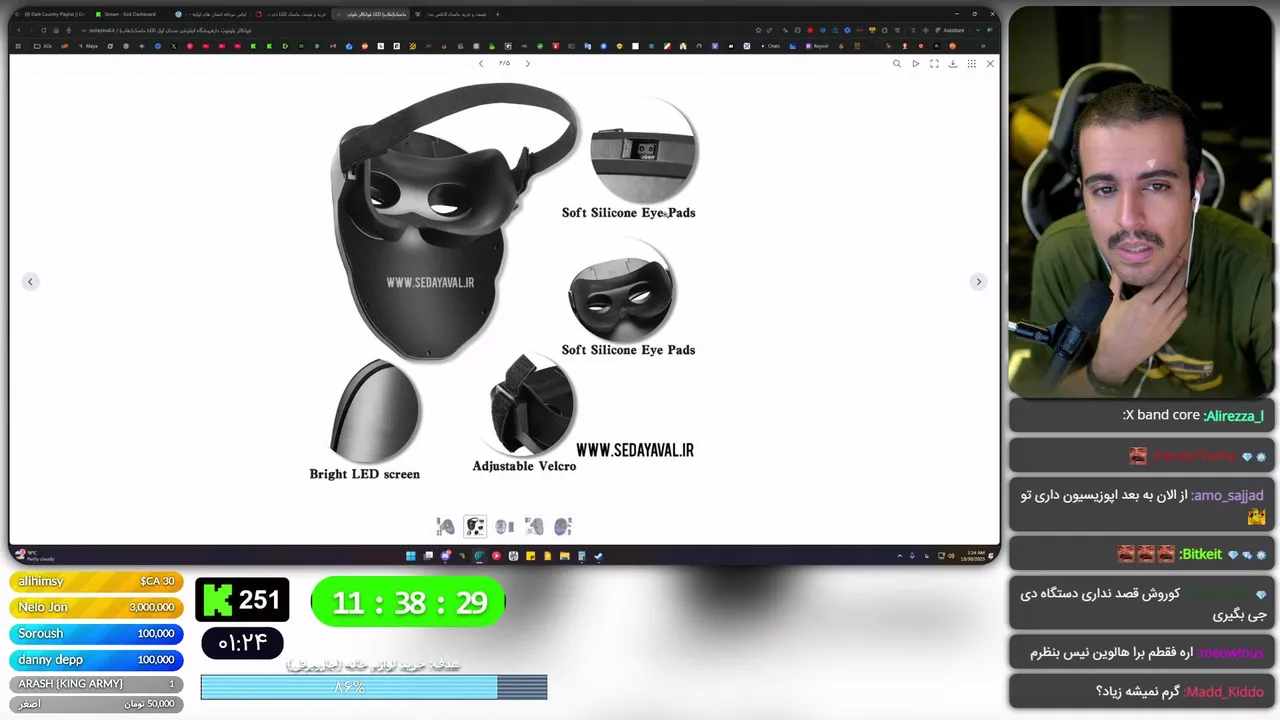Switch to the third browser tab
The image size is (1280, 720).
[x=210, y=14]
